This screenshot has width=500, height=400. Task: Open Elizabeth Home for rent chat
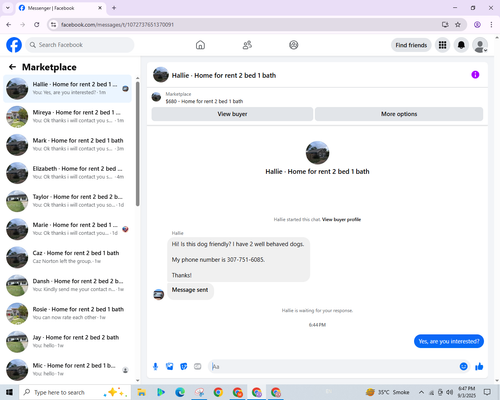[x=67, y=173]
